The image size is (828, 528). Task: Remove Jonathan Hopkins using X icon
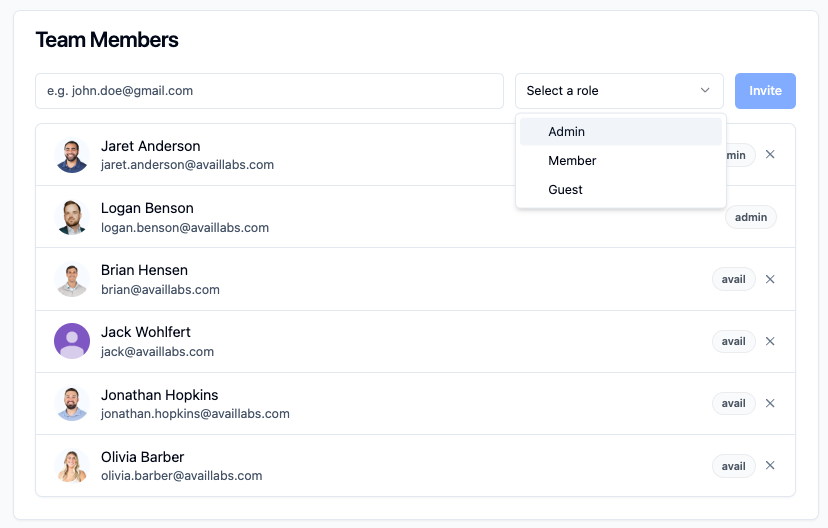point(770,403)
